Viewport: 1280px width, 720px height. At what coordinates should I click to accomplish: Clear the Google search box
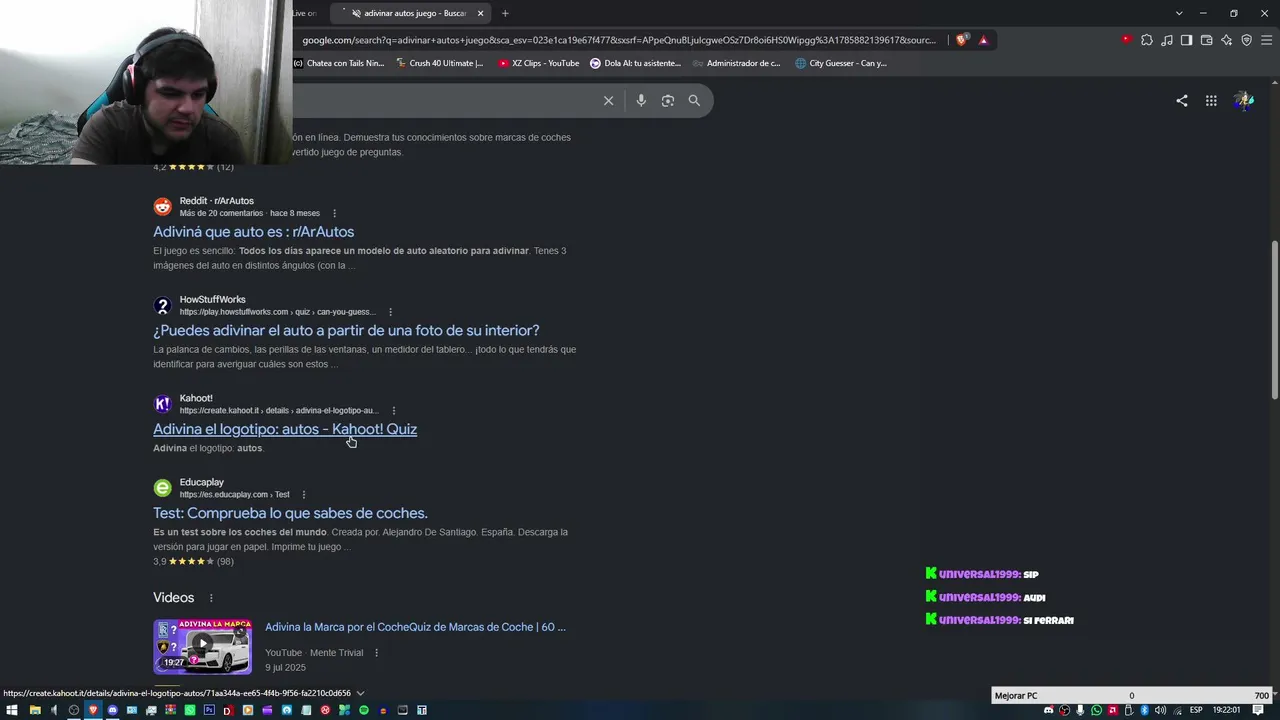point(608,100)
